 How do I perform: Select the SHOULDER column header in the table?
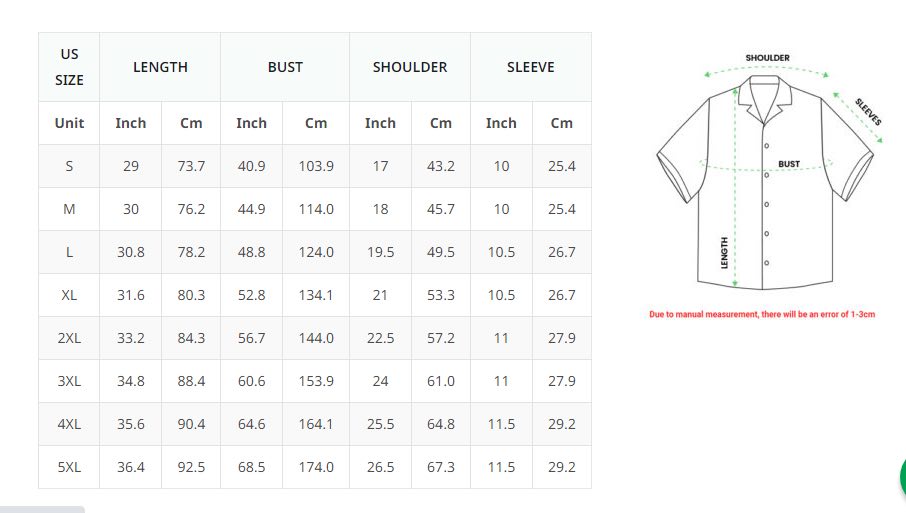409,67
